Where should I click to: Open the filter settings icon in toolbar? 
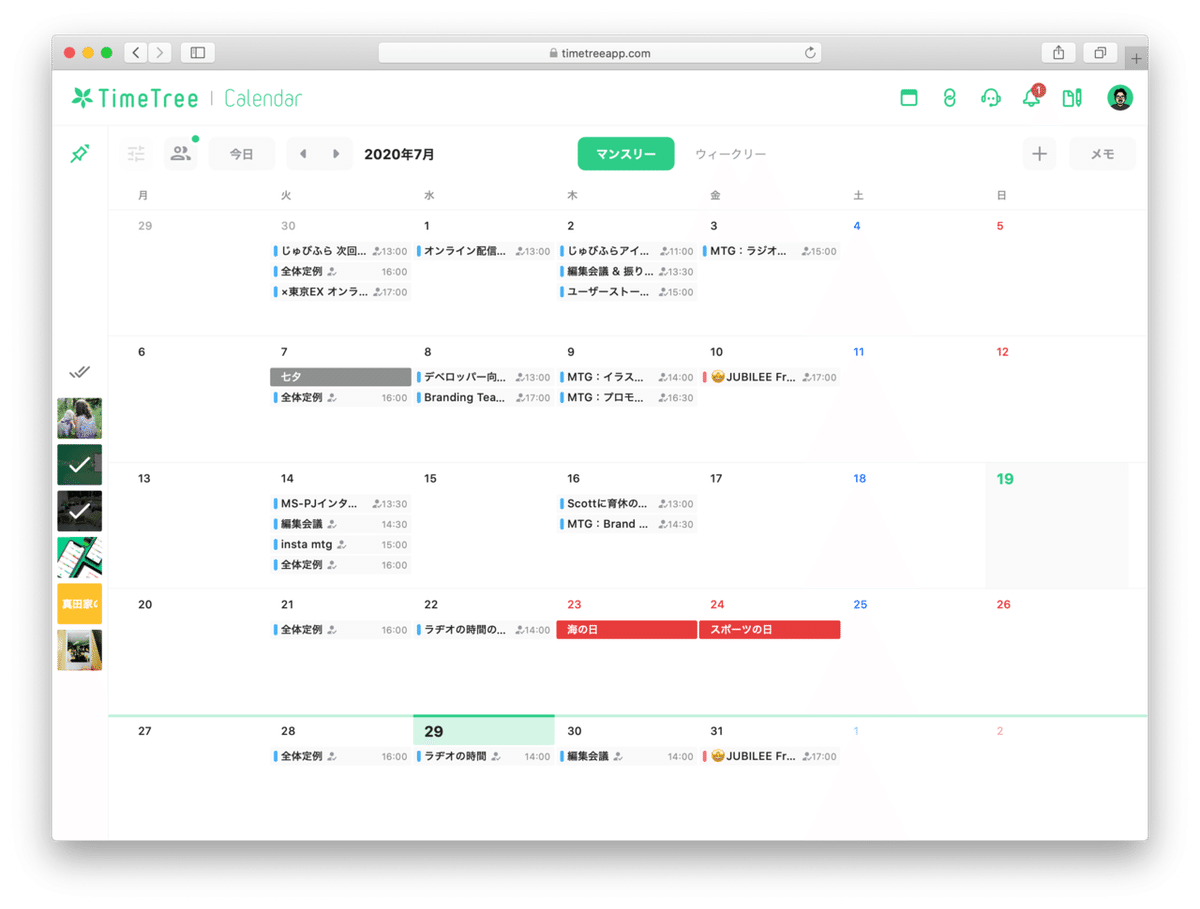point(136,154)
